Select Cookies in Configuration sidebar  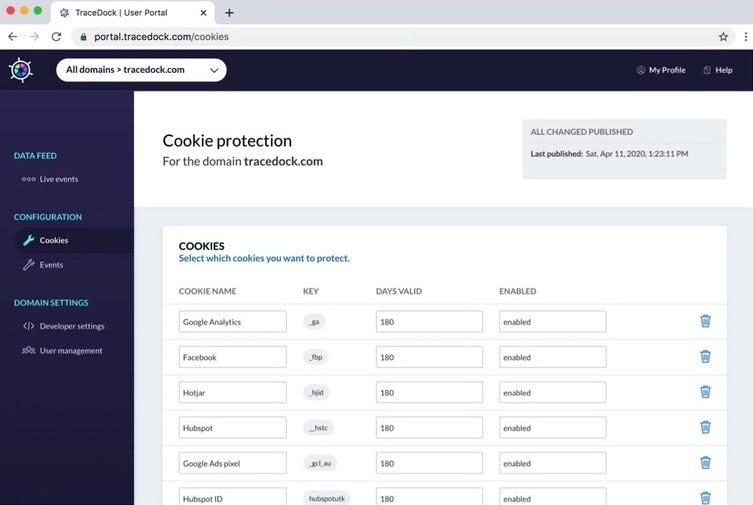pyautogui.click(x=74, y=240)
